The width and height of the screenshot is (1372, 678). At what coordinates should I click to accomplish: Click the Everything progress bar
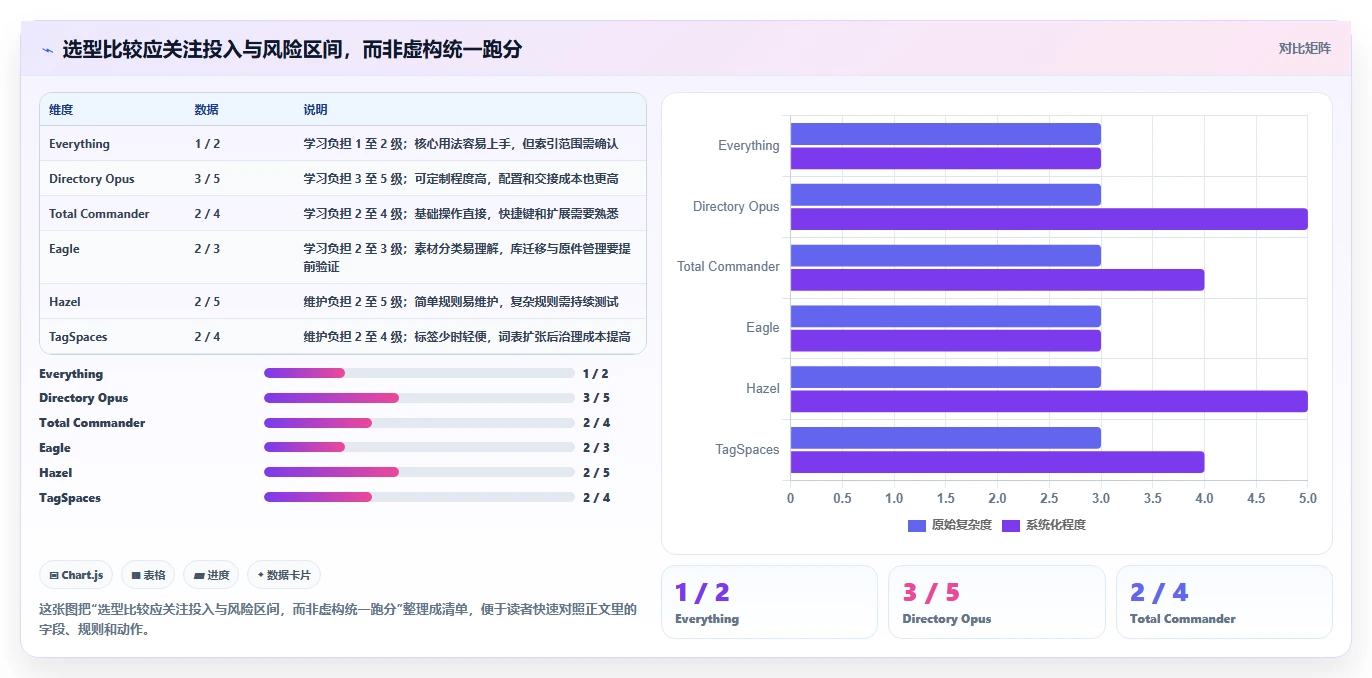click(x=419, y=373)
